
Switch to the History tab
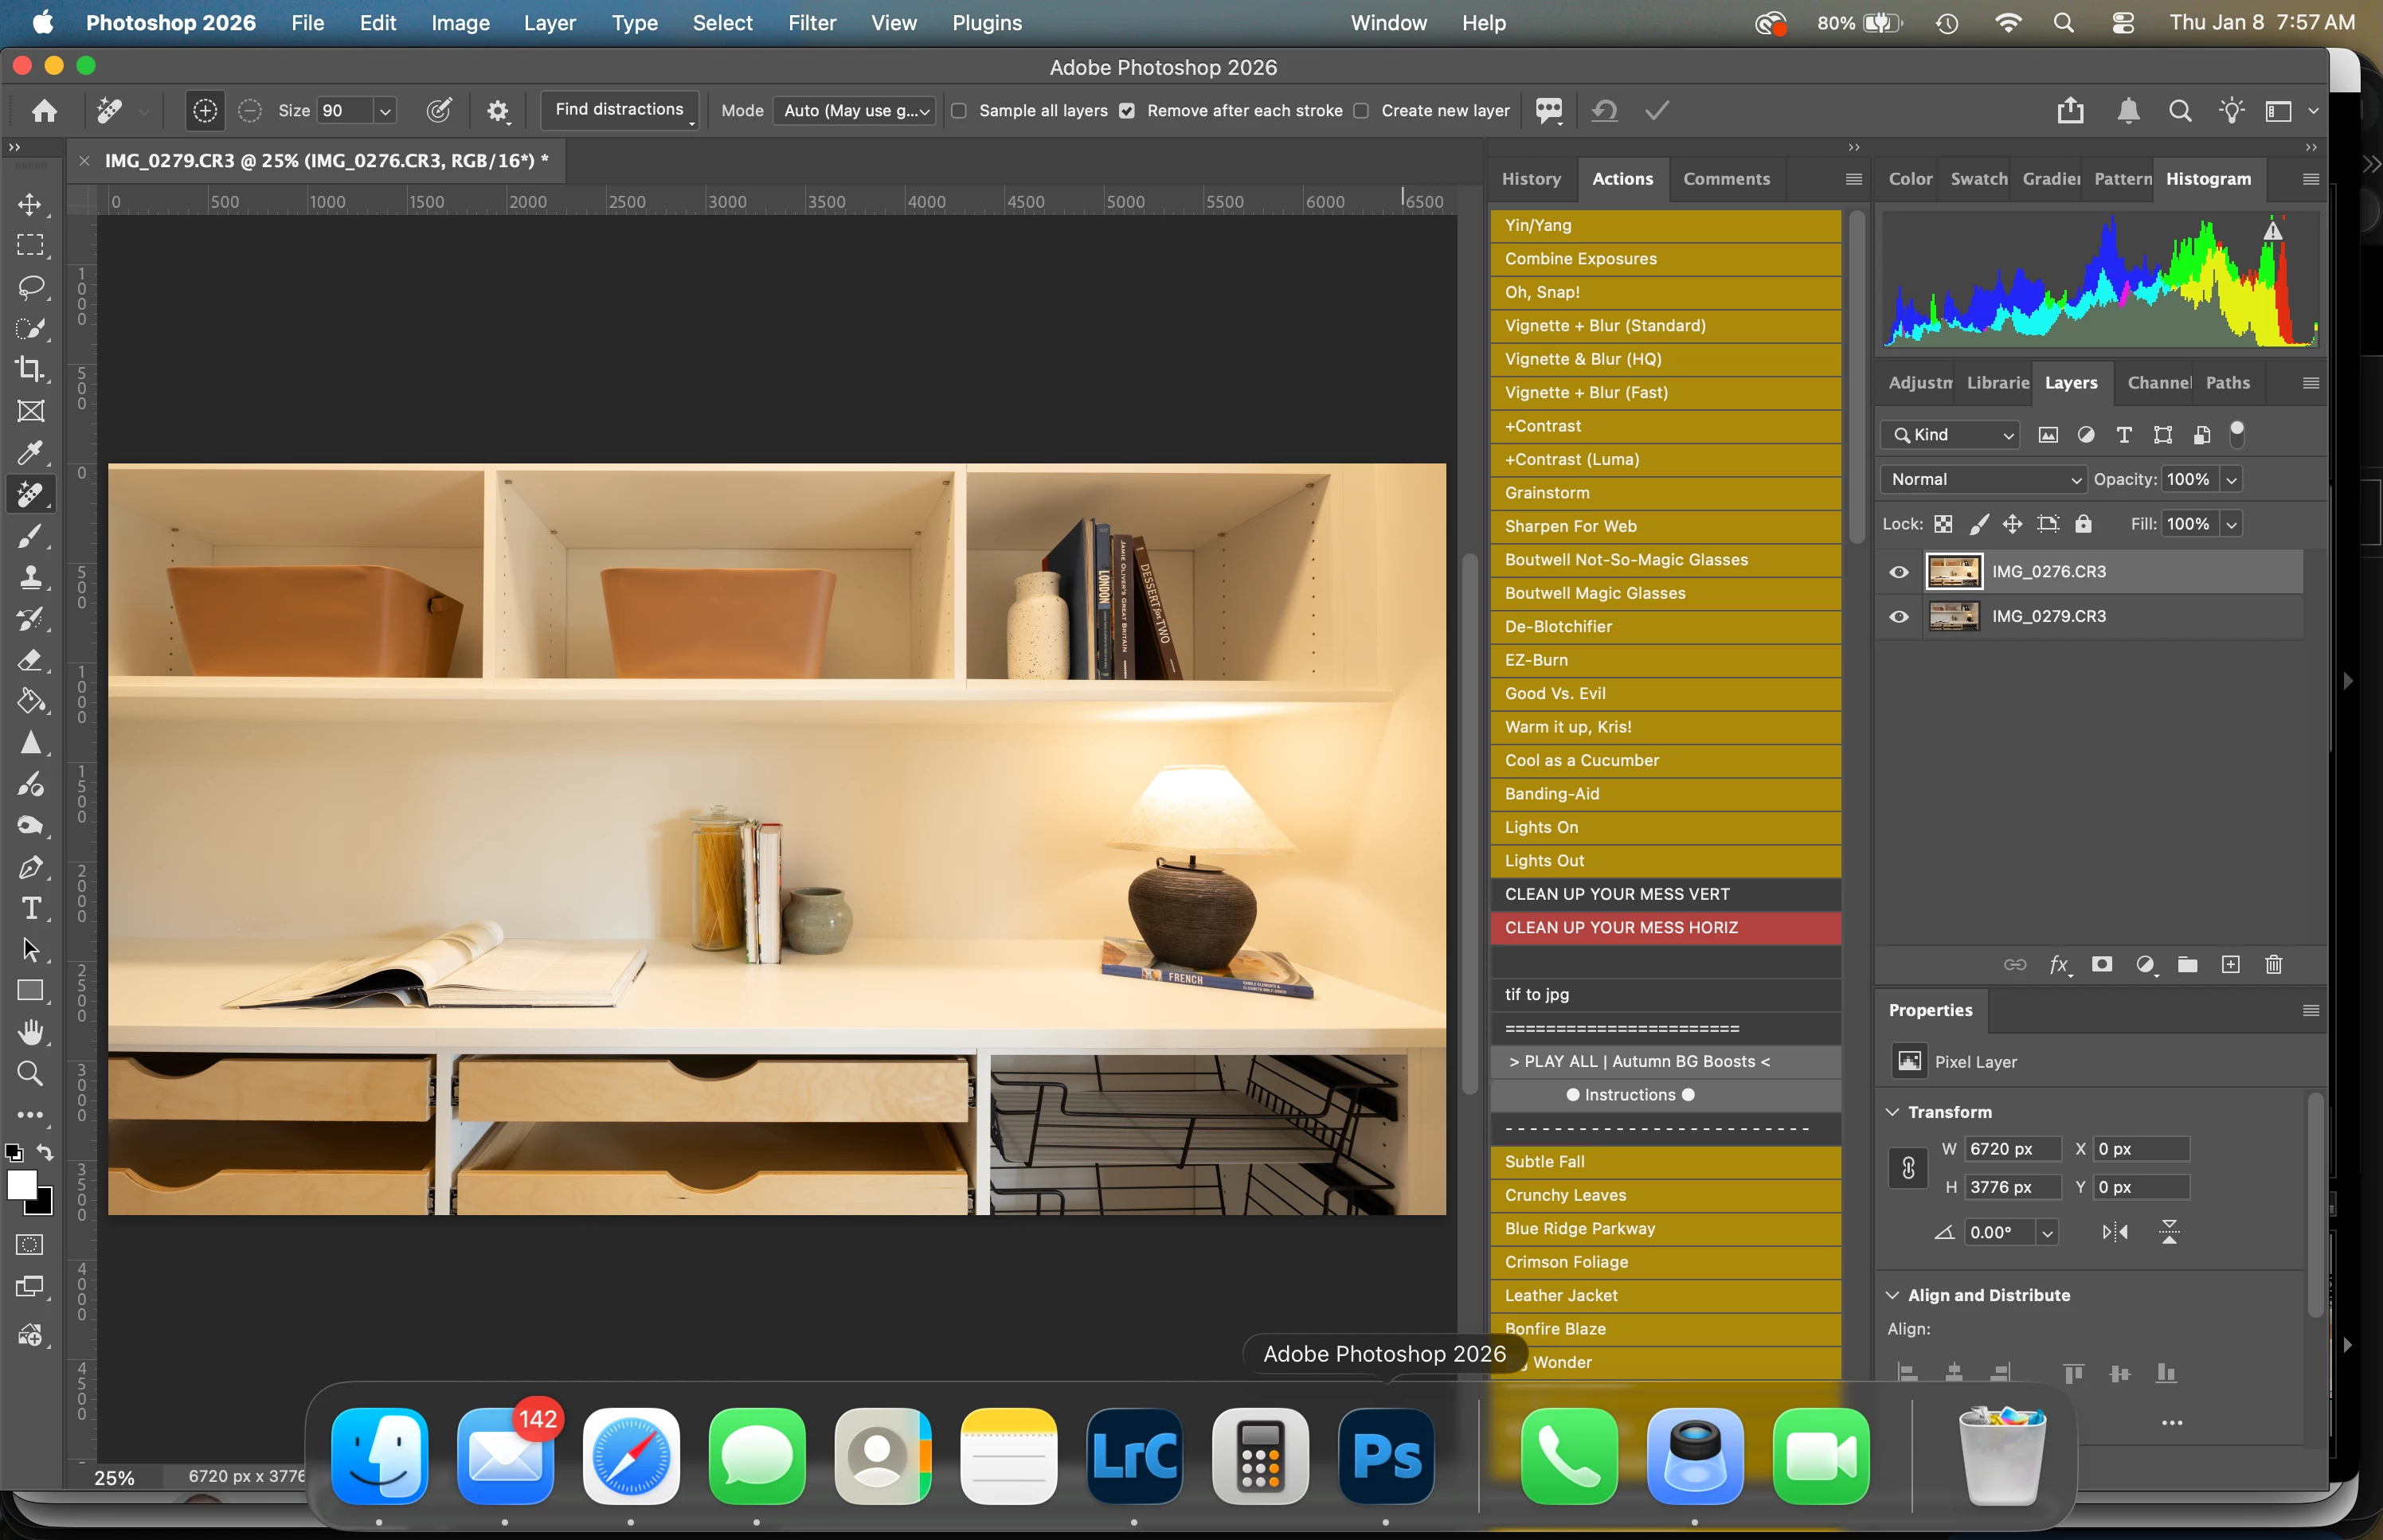(1531, 179)
